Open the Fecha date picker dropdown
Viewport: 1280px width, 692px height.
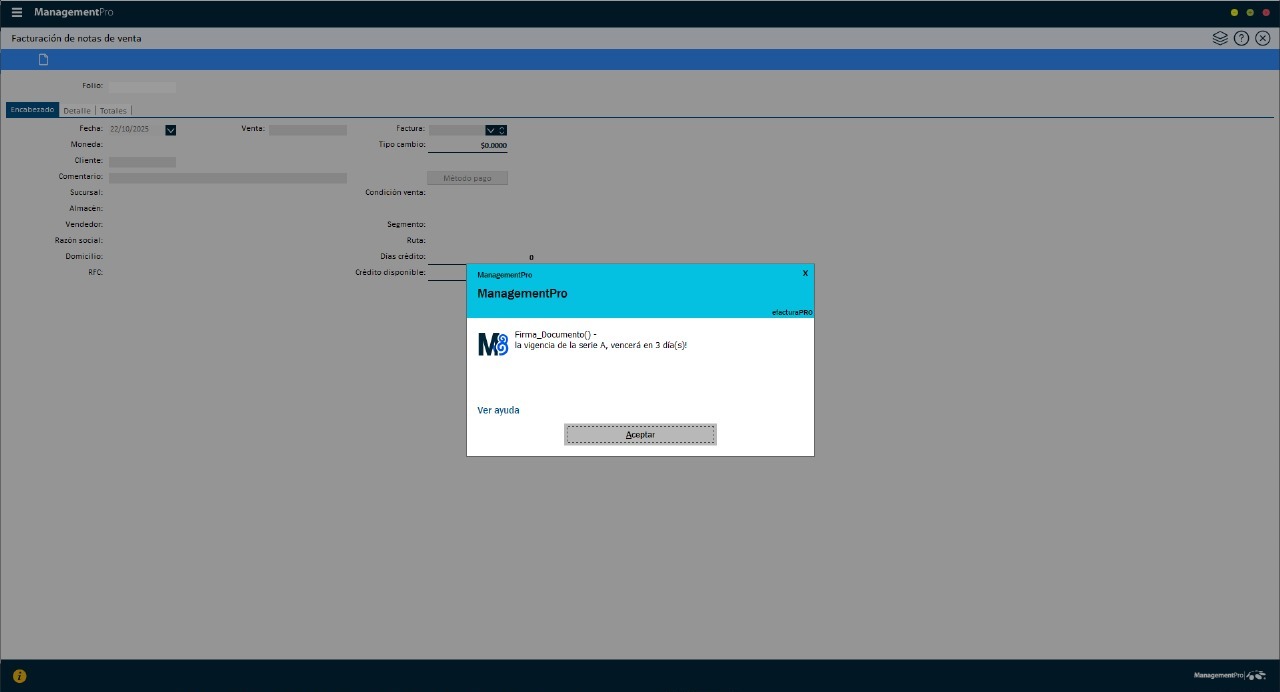tap(171, 130)
